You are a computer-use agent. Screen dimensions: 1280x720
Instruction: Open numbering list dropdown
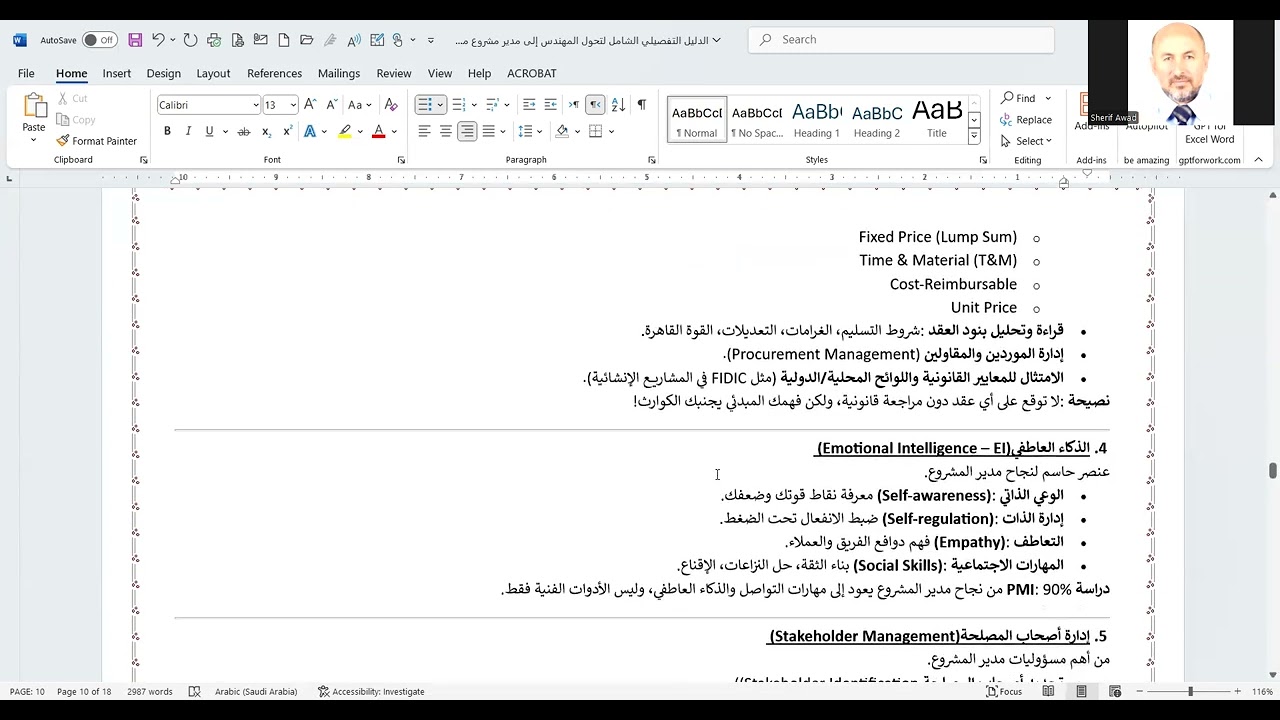pyautogui.click(x=474, y=105)
